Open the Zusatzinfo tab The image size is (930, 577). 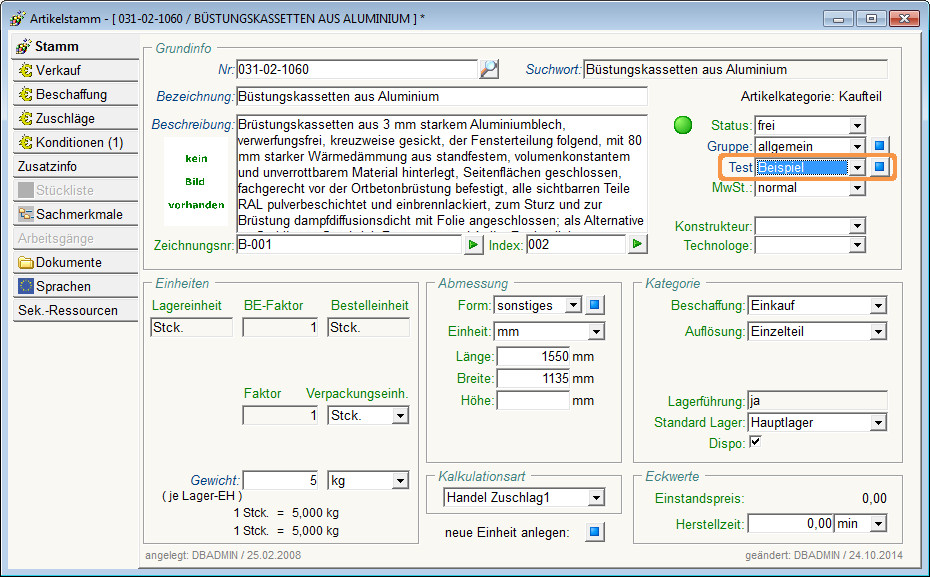coord(75,166)
